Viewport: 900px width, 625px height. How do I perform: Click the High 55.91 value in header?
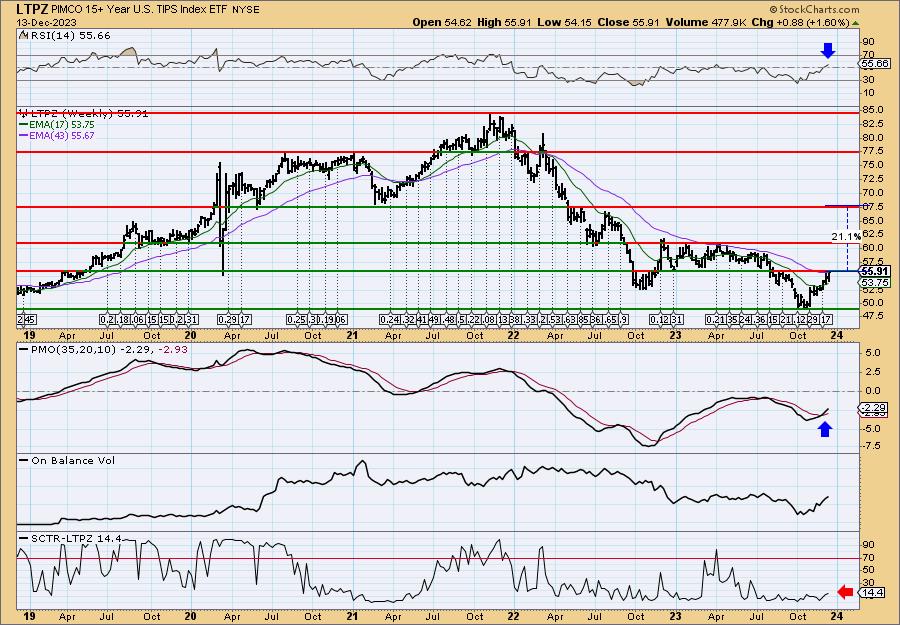tap(505, 22)
